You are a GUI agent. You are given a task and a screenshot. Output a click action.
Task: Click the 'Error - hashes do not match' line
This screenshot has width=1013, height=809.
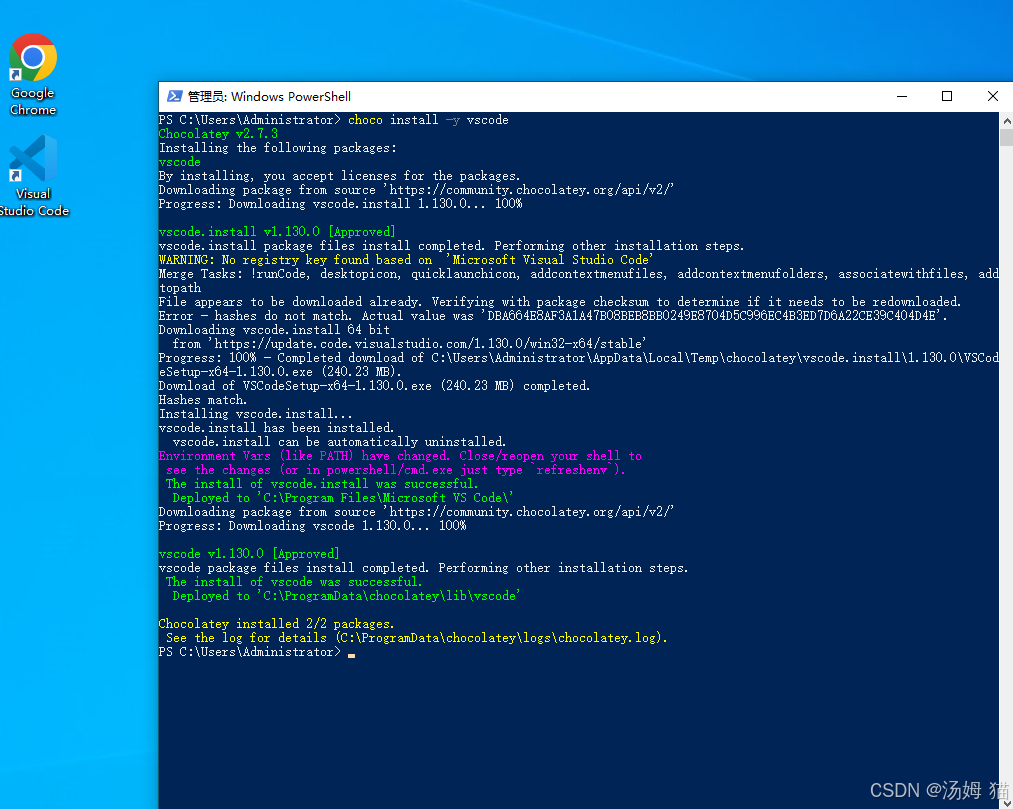tap(553, 316)
